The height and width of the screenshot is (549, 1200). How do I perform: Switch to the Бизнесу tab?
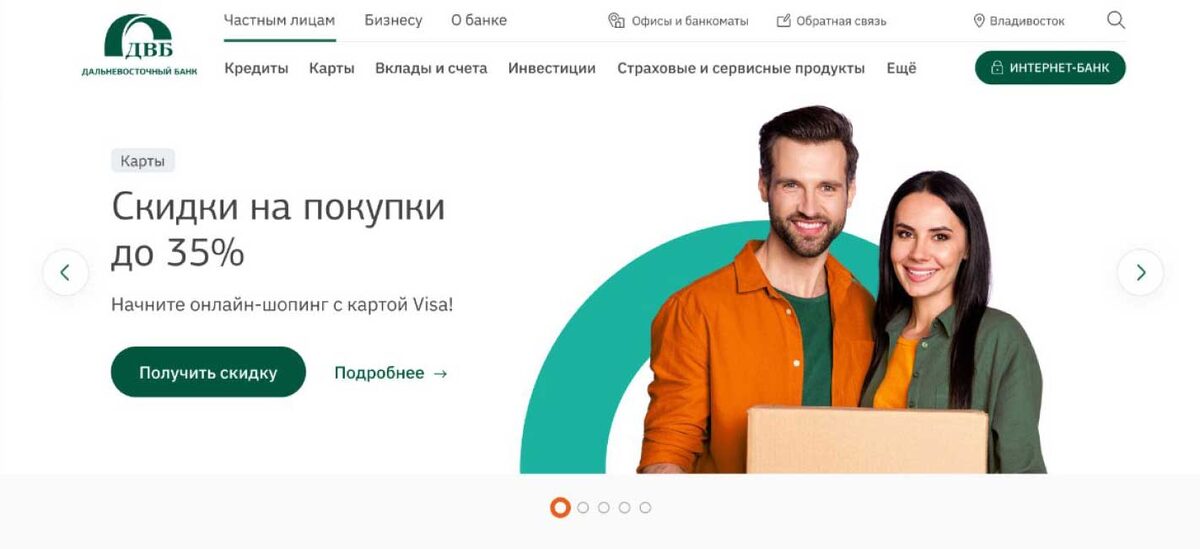click(x=393, y=20)
